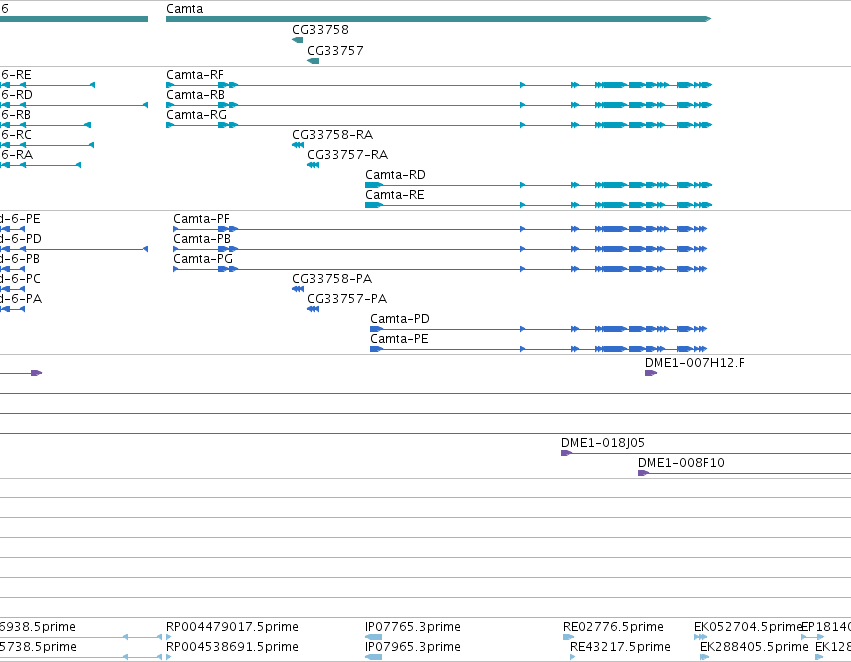The width and height of the screenshot is (851, 662).
Task: Click the RP004538691.5prime EST label
Action: click(232, 647)
